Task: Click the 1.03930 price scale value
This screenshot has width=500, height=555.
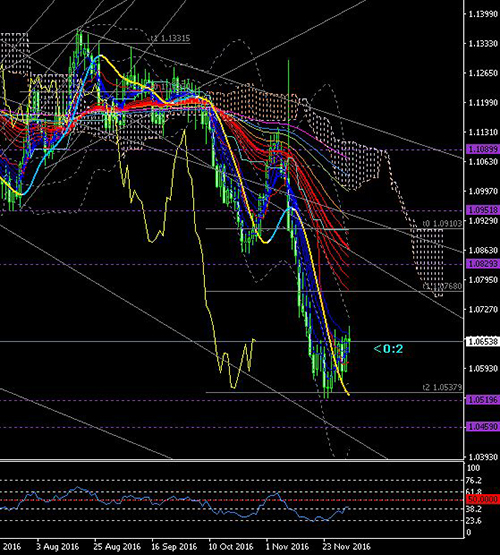Action: click(x=483, y=457)
